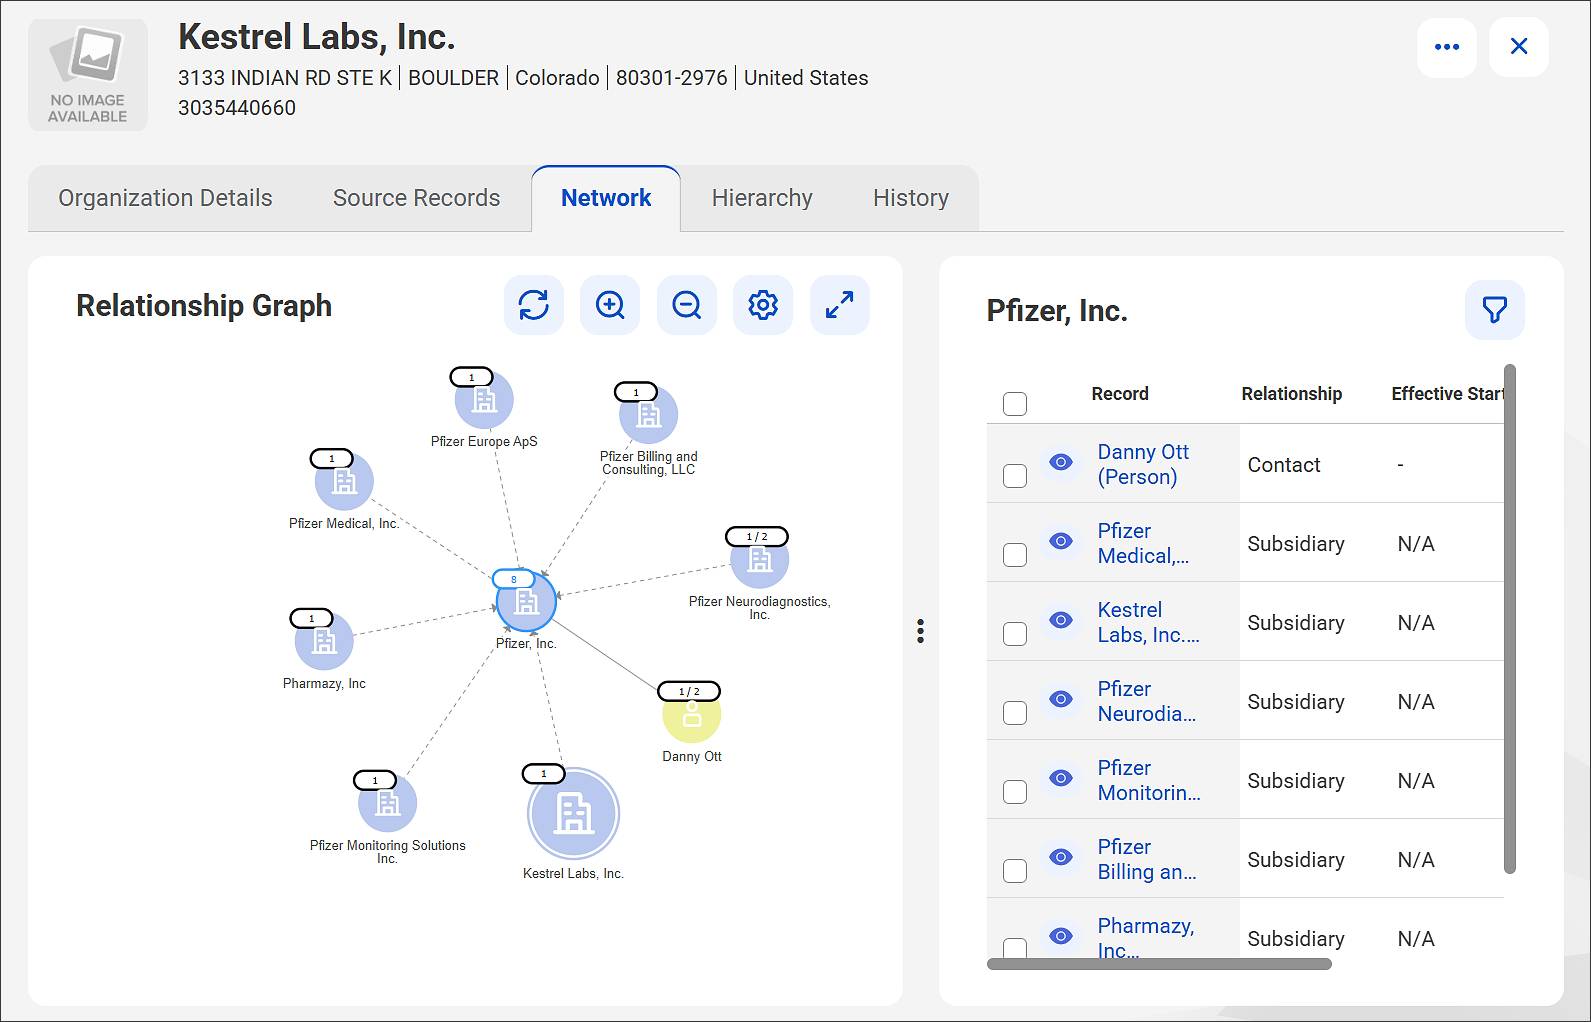Click the Pfizer, Inc. panel title
The height and width of the screenshot is (1022, 1591).
(x=1057, y=311)
